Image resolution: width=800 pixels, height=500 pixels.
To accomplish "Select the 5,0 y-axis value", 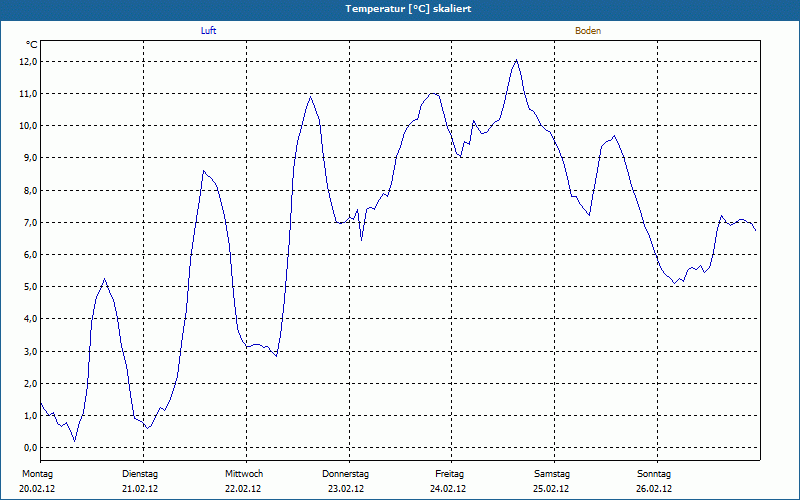I will tap(30, 287).
